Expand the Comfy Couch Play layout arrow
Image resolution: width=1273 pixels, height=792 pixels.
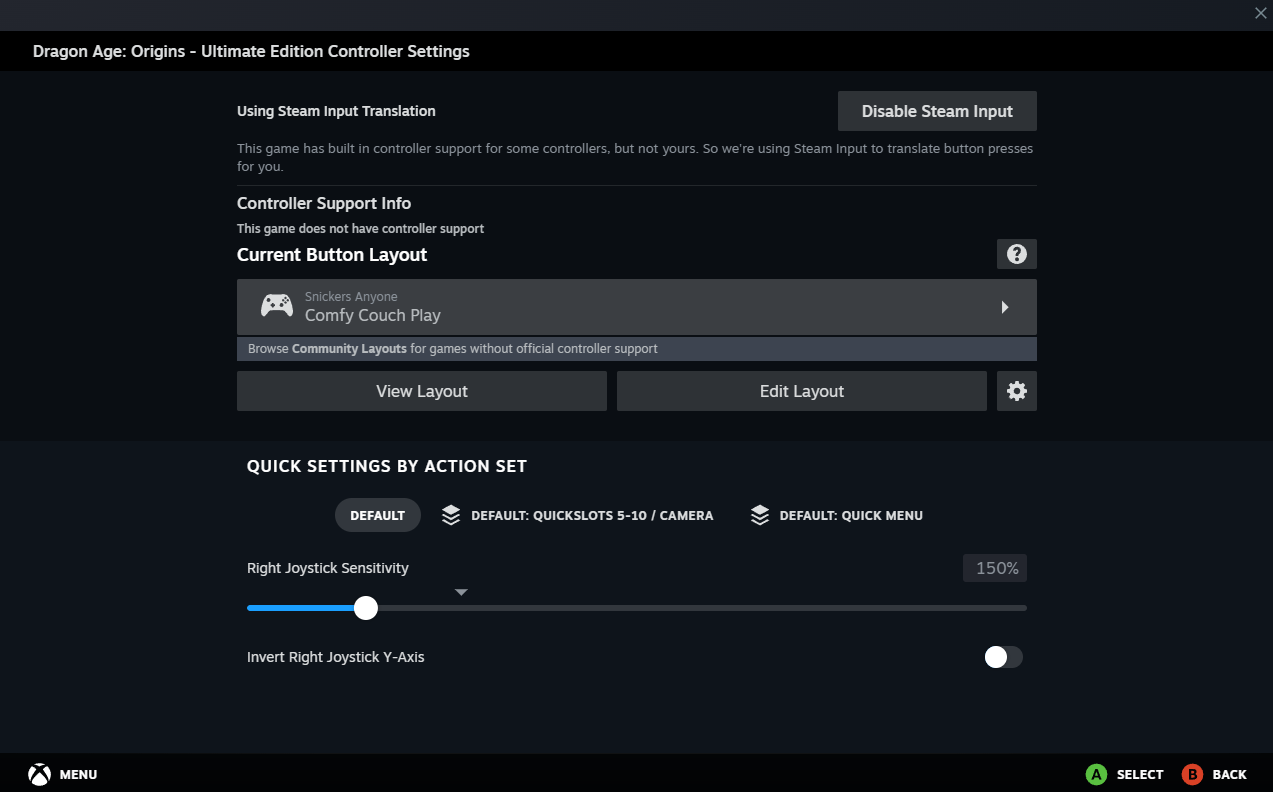point(1005,307)
